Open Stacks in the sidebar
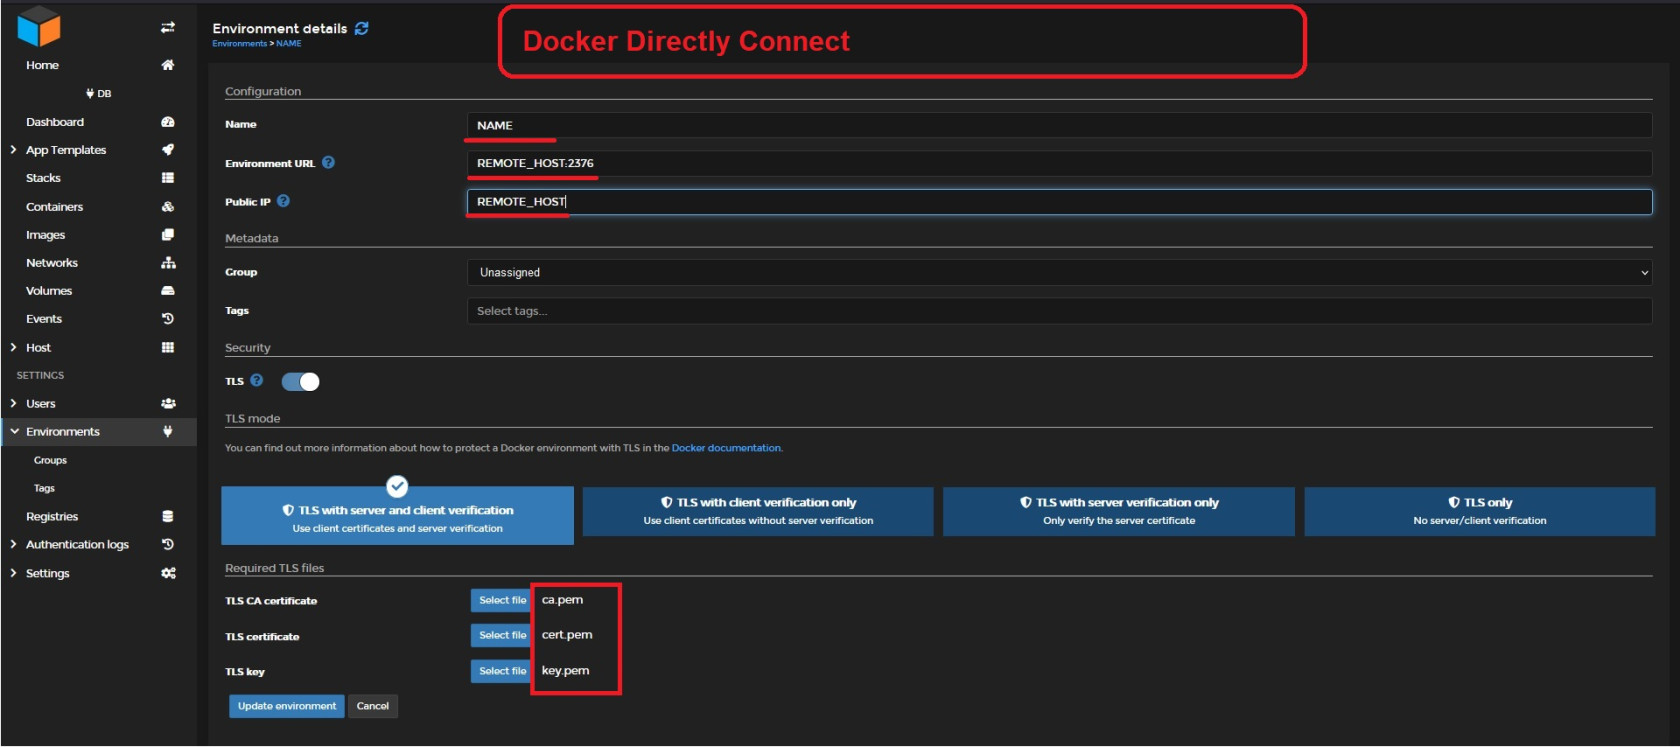The width and height of the screenshot is (1680, 747). (x=43, y=178)
